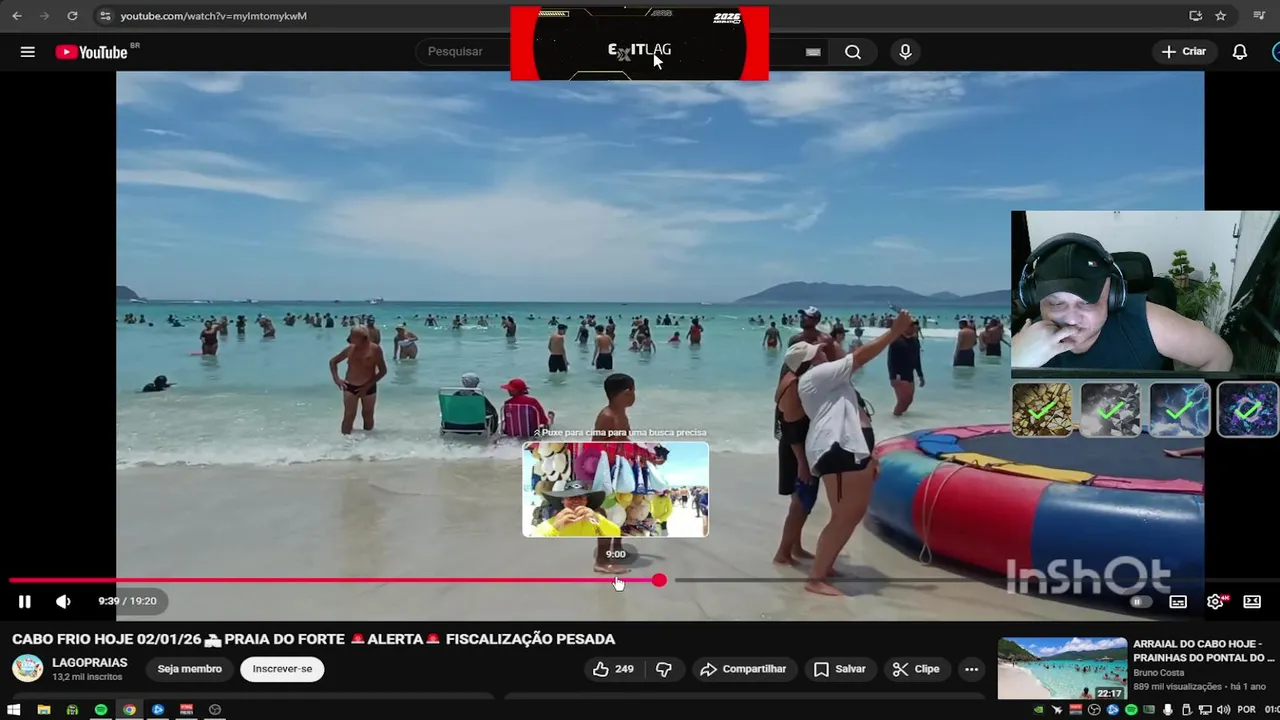Click the Criar button
The image size is (1280, 720).
1184,52
